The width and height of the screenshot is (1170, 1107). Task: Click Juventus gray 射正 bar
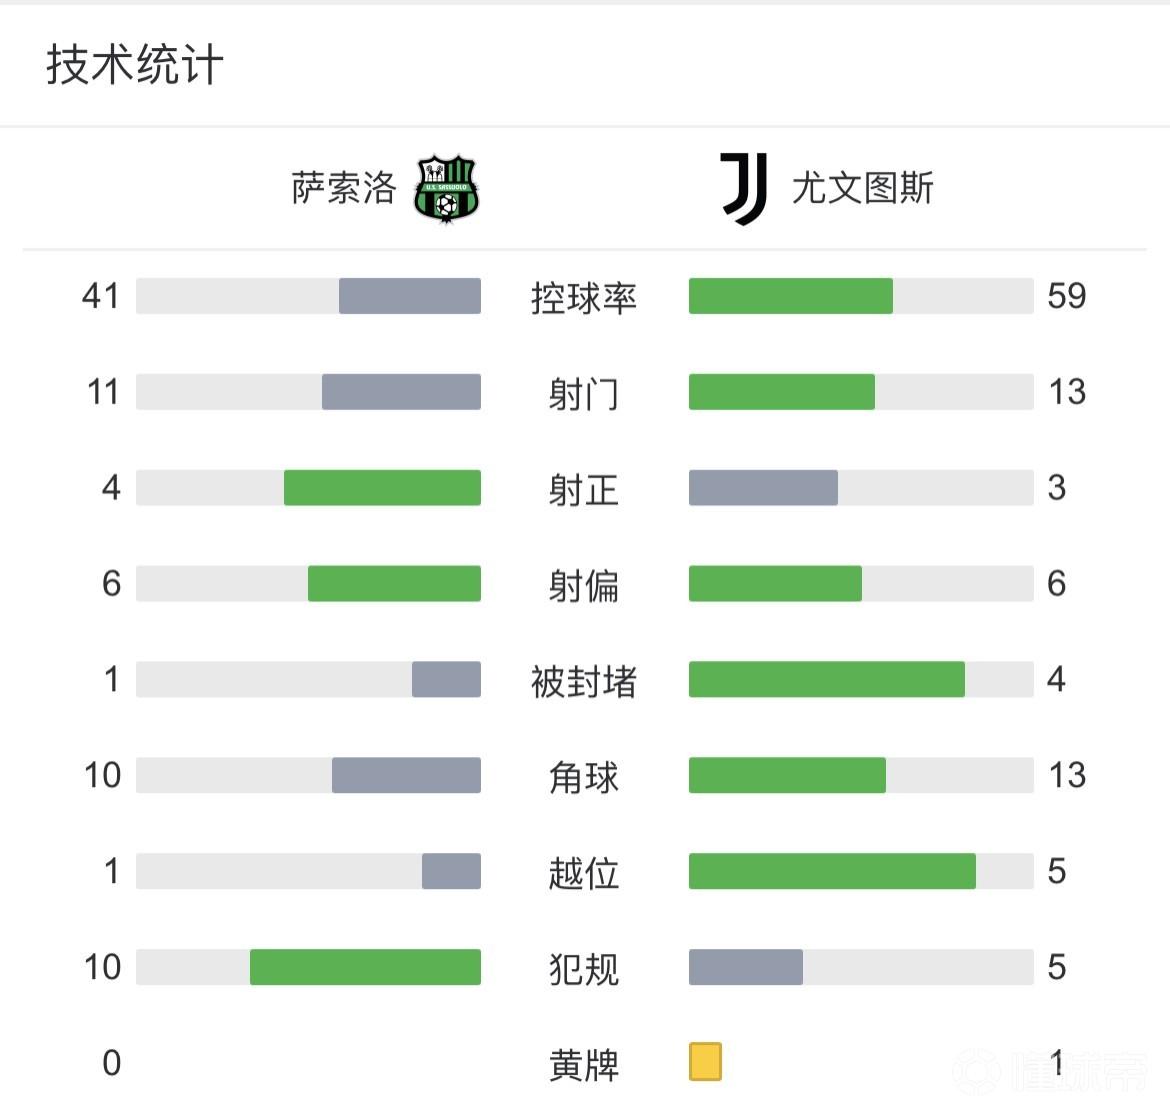pyautogui.click(x=763, y=488)
